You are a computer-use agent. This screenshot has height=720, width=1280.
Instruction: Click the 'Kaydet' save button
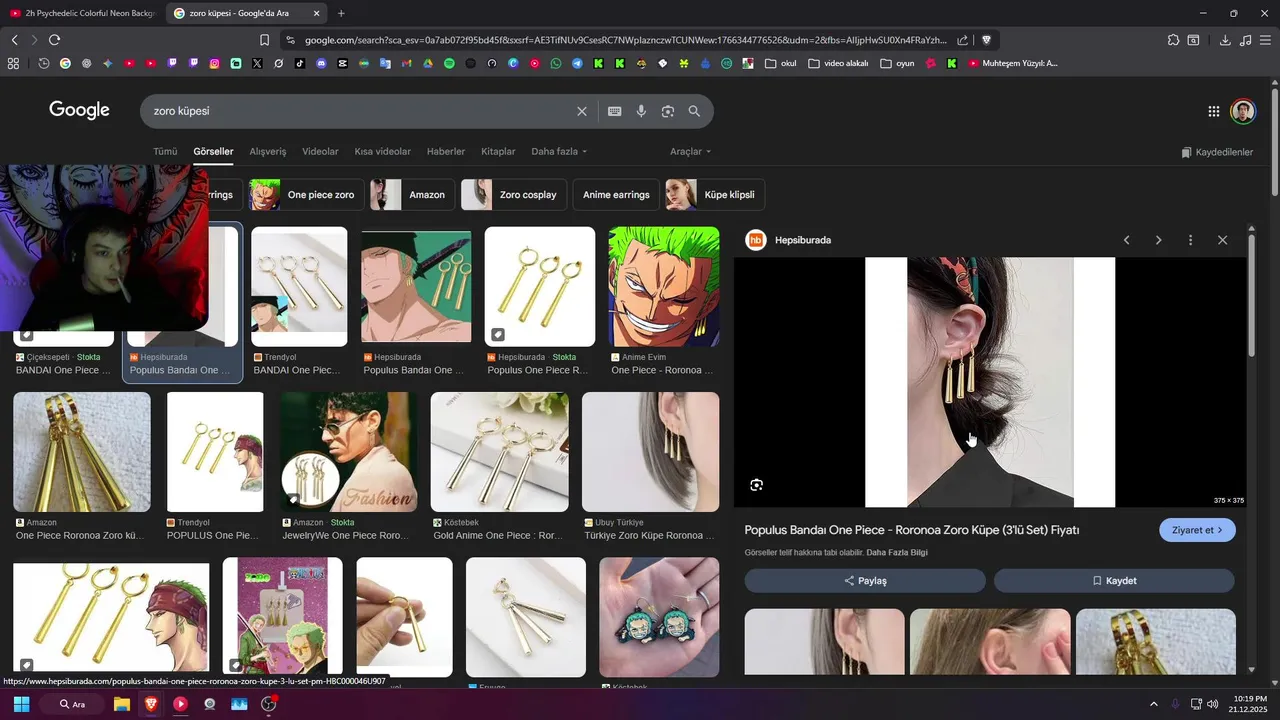point(1114,581)
